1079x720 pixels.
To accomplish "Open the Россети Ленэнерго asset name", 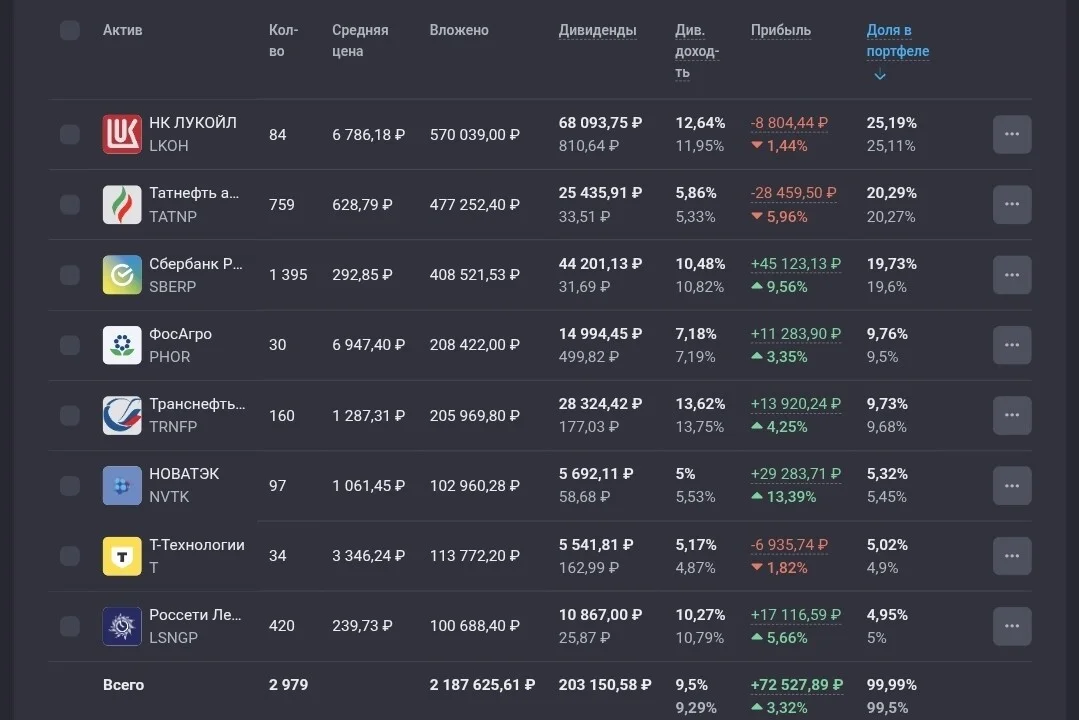I will pos(195,615).
